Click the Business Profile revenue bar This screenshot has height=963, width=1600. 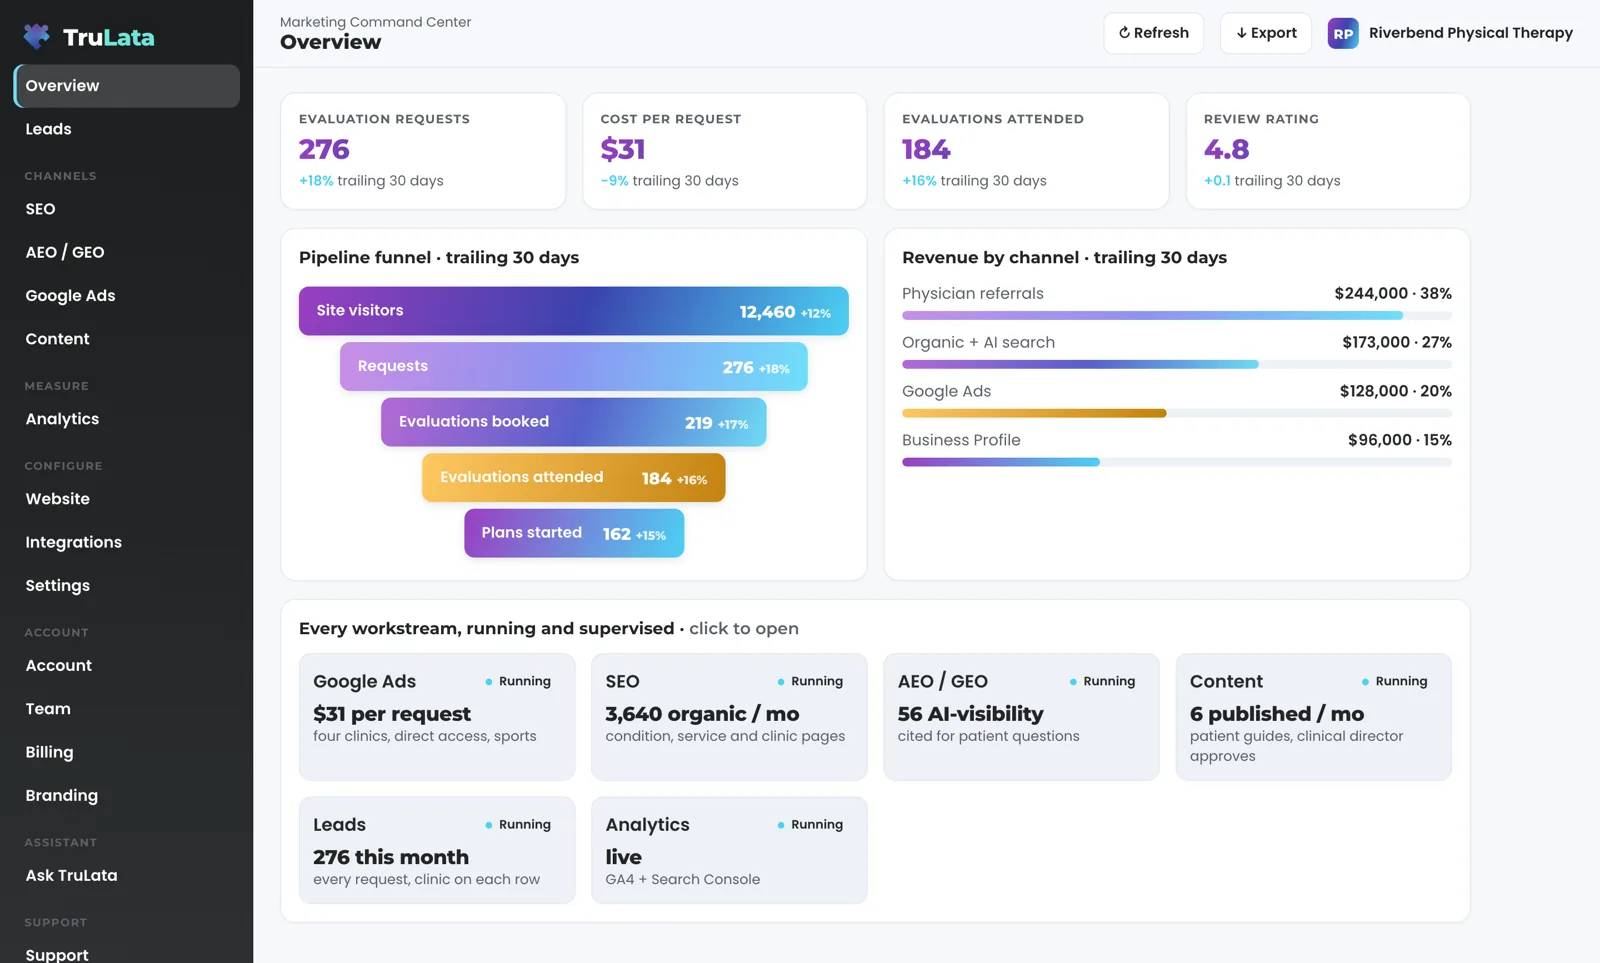[1177, 462]
